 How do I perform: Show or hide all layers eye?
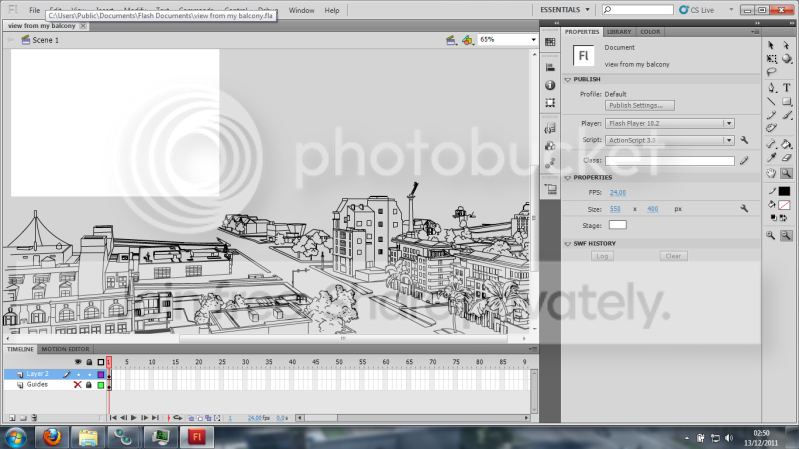pyautogui.click(x=78, y=362)
